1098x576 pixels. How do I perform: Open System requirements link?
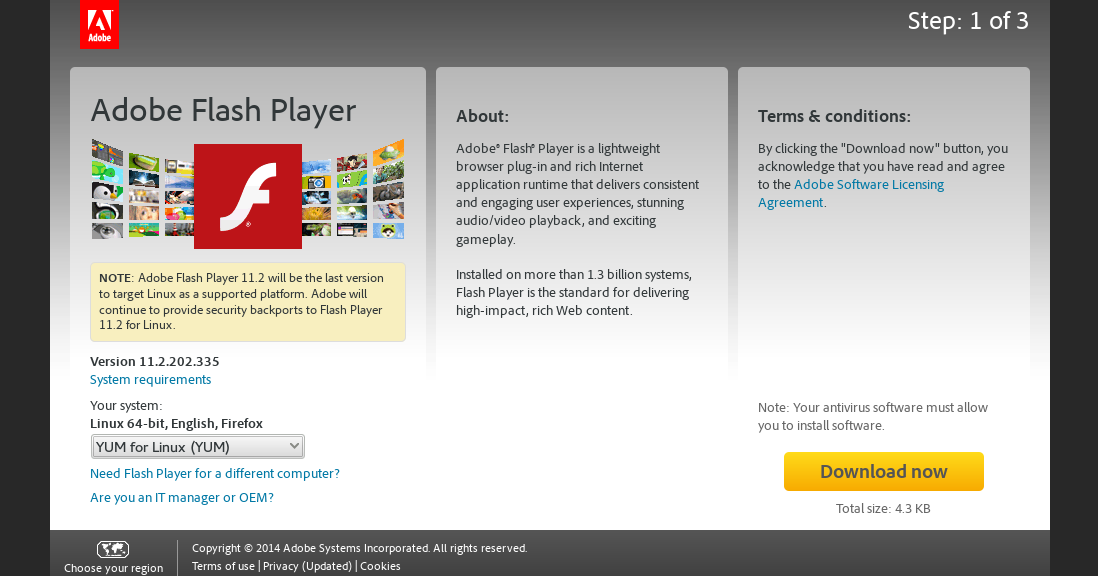coord(151,379)
